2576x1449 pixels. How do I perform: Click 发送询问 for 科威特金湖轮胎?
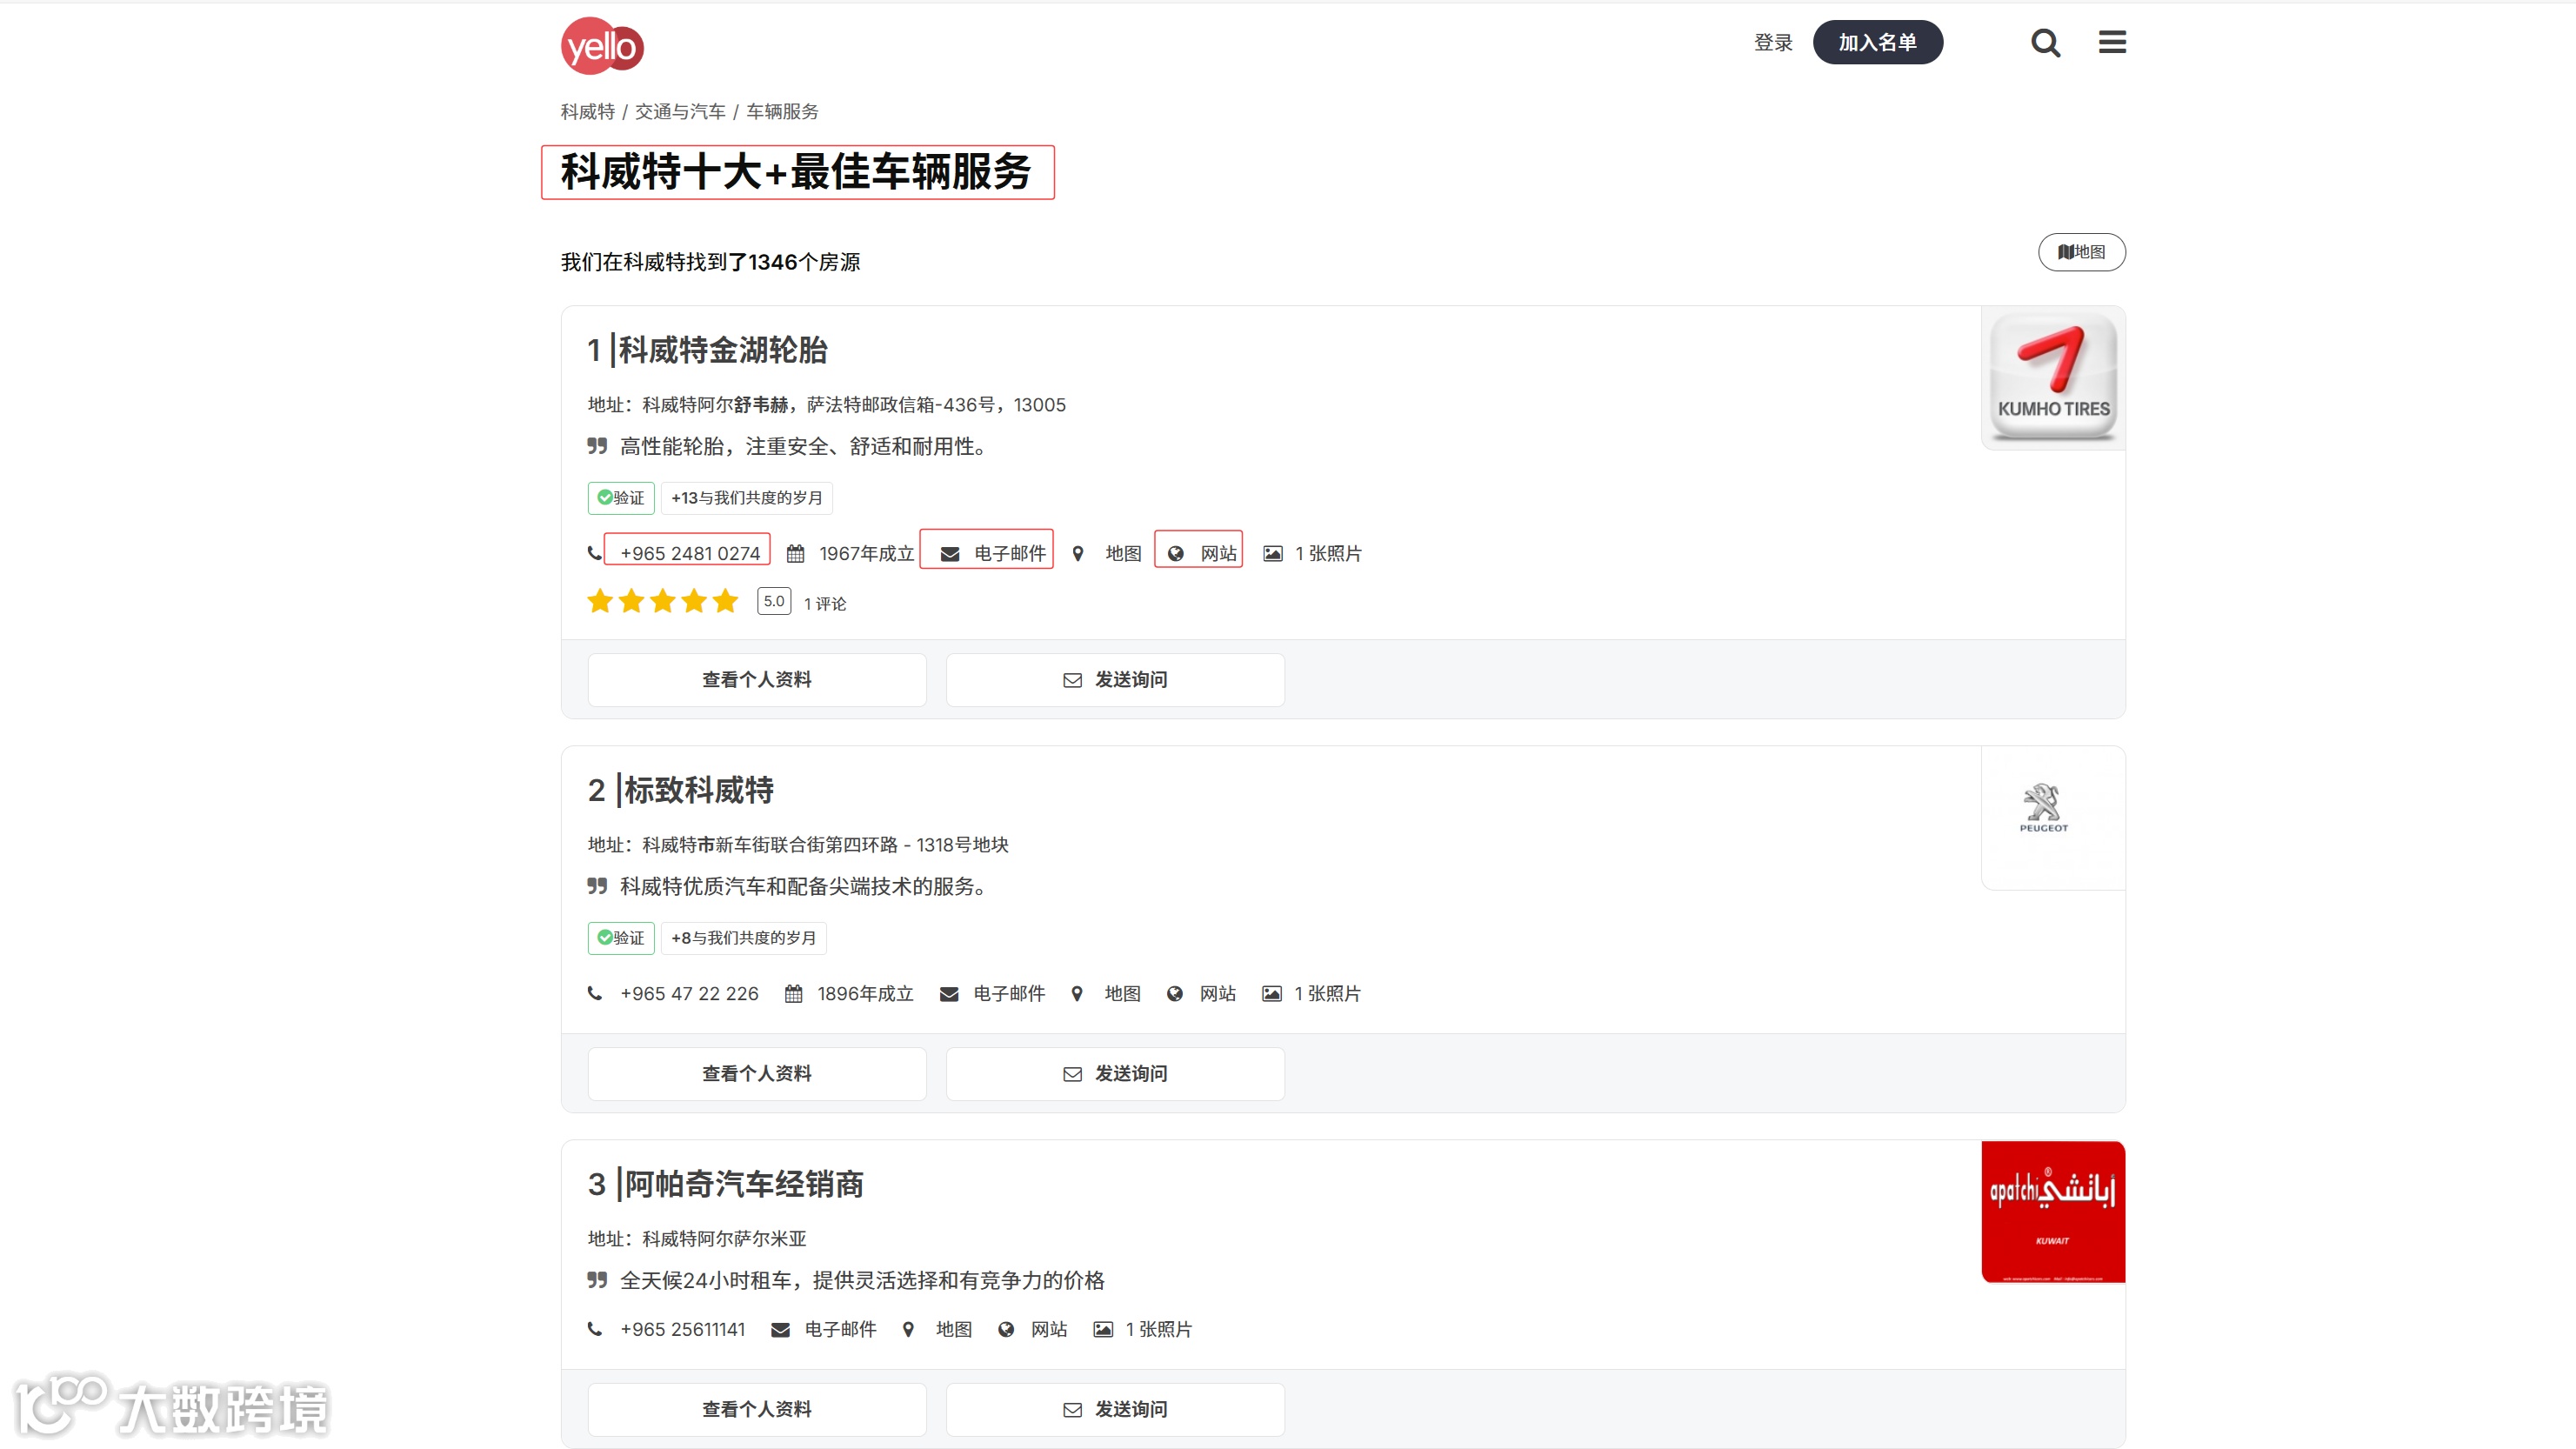[1115, 679]
